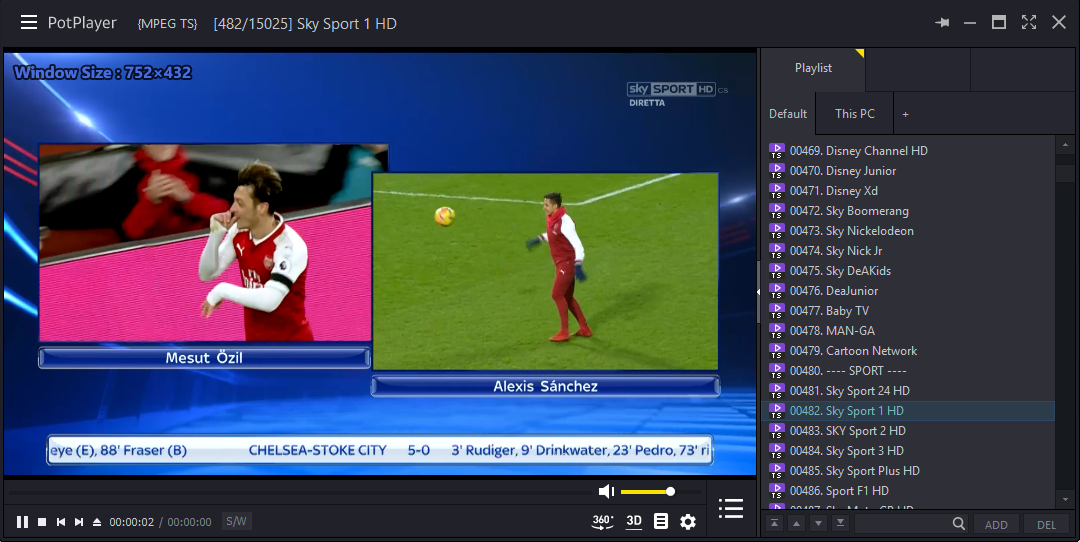
Task: Select 00473. Sky Nickelodeon
Action: (x=909, y=230)
